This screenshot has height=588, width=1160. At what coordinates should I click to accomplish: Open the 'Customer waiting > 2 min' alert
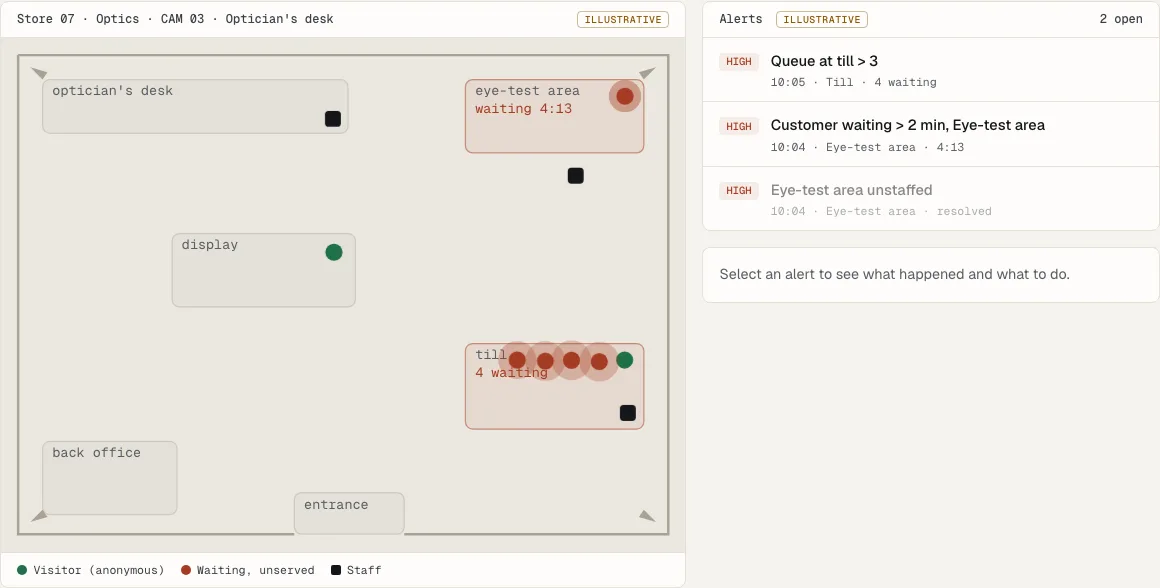coord(931,135)
